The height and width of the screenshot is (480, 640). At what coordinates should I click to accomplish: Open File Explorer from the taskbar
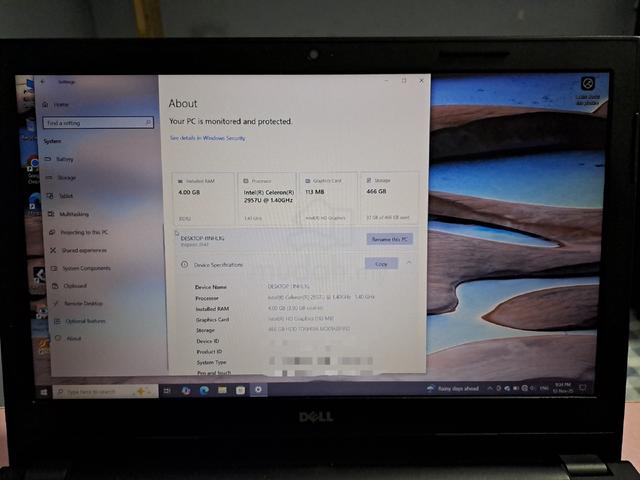(x=222, y=390)
